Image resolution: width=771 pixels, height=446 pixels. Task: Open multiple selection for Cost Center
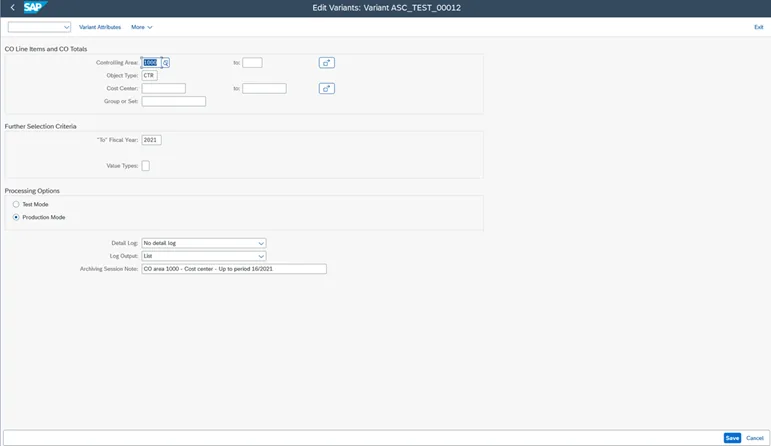(x=326, y=89)
